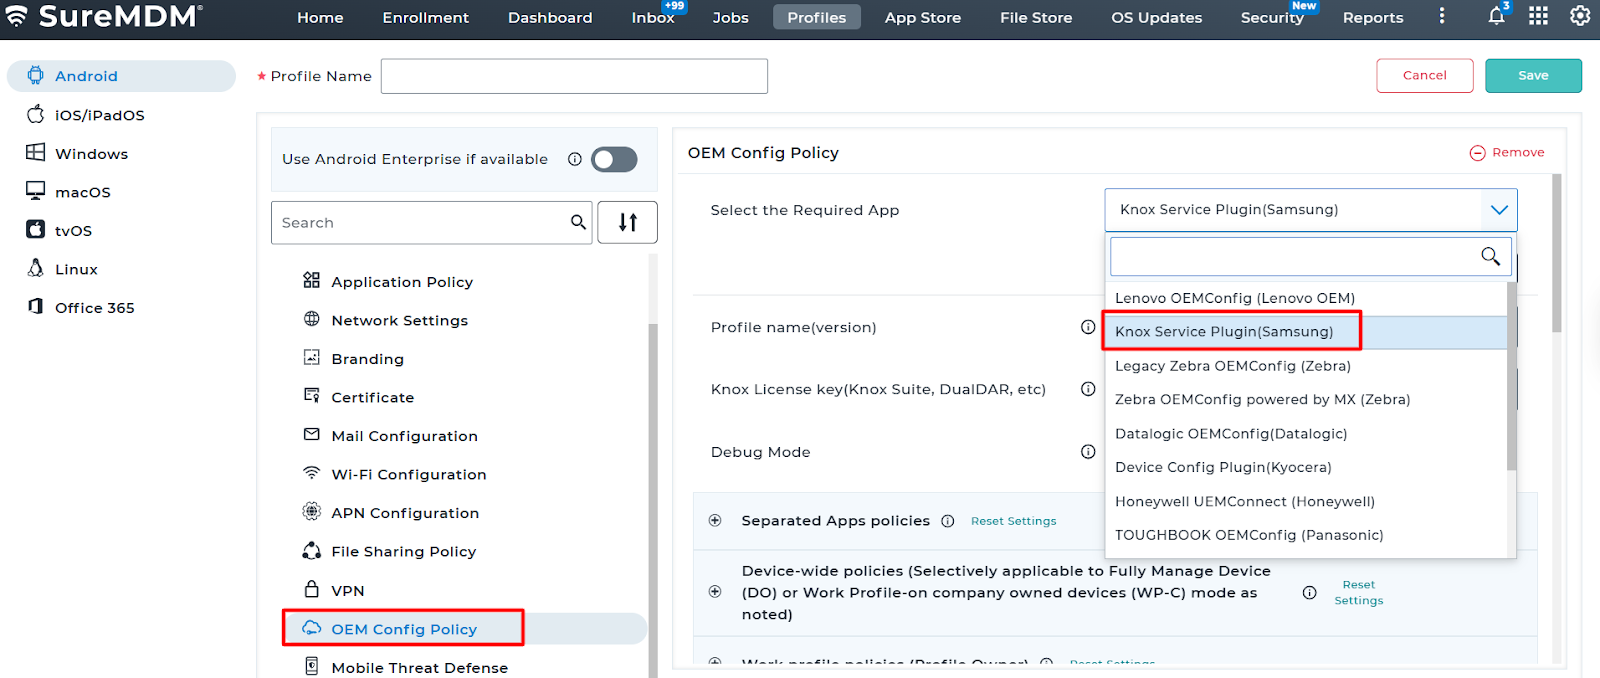1600x678 pixels.
Task: Open the Jobs tab in top navigation
Action: tap(730, 17)
